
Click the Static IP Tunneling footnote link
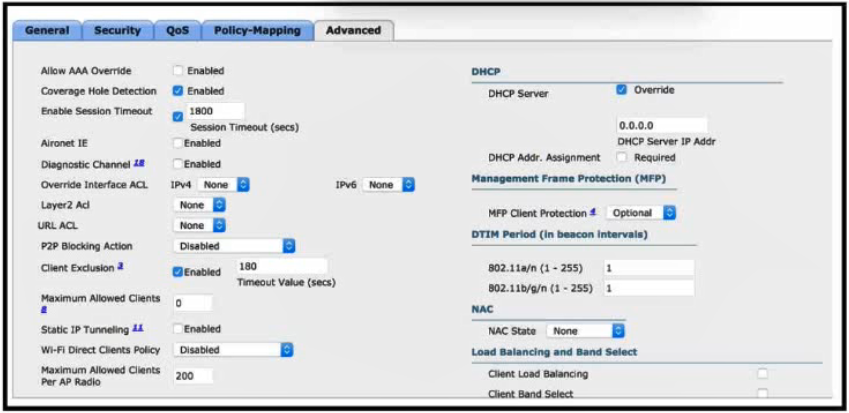tap(138, 327)
